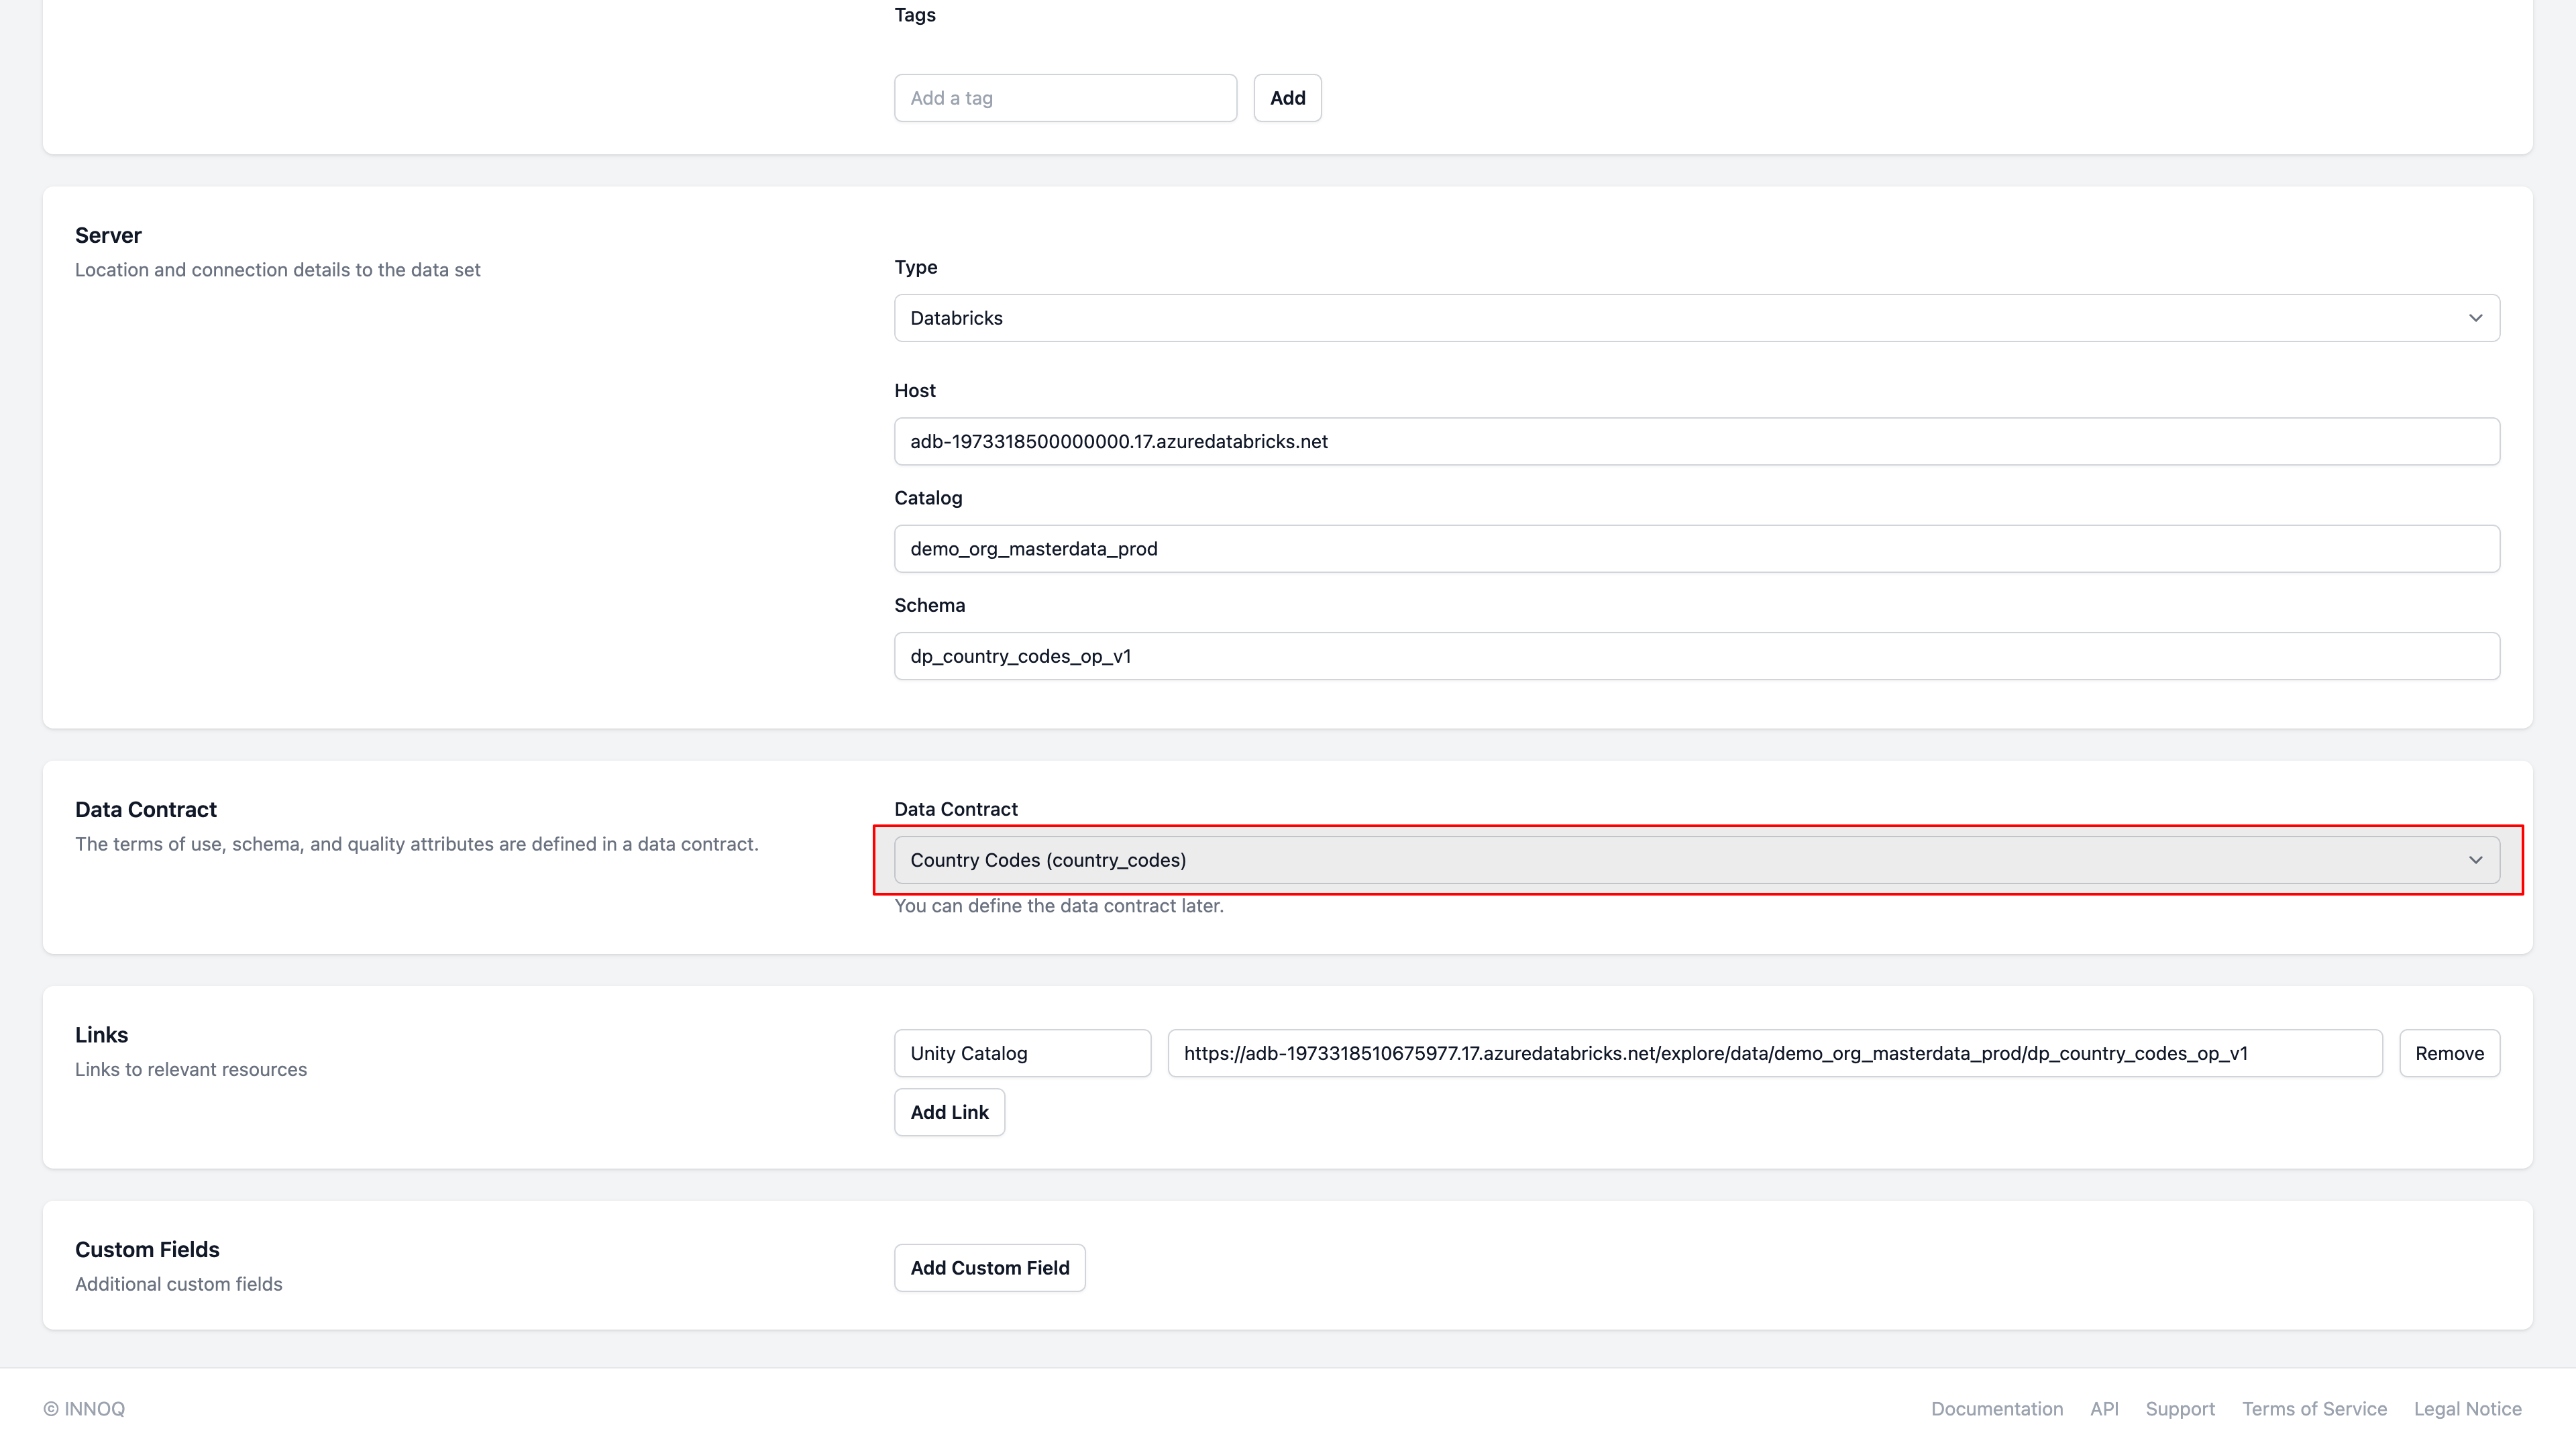
Task: Edit the Unity Catalog link name field
Action: [1022, 1053]
